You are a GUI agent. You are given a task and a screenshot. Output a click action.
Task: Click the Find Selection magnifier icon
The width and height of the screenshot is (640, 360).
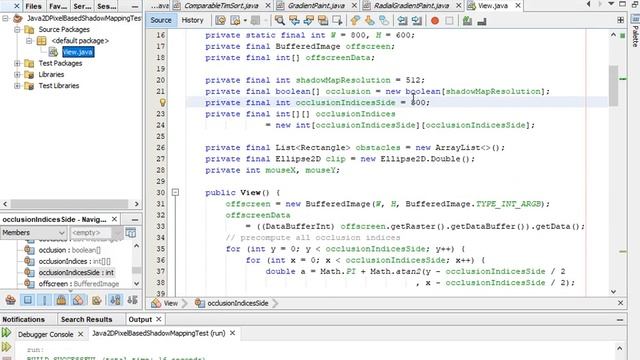[280, 20]
